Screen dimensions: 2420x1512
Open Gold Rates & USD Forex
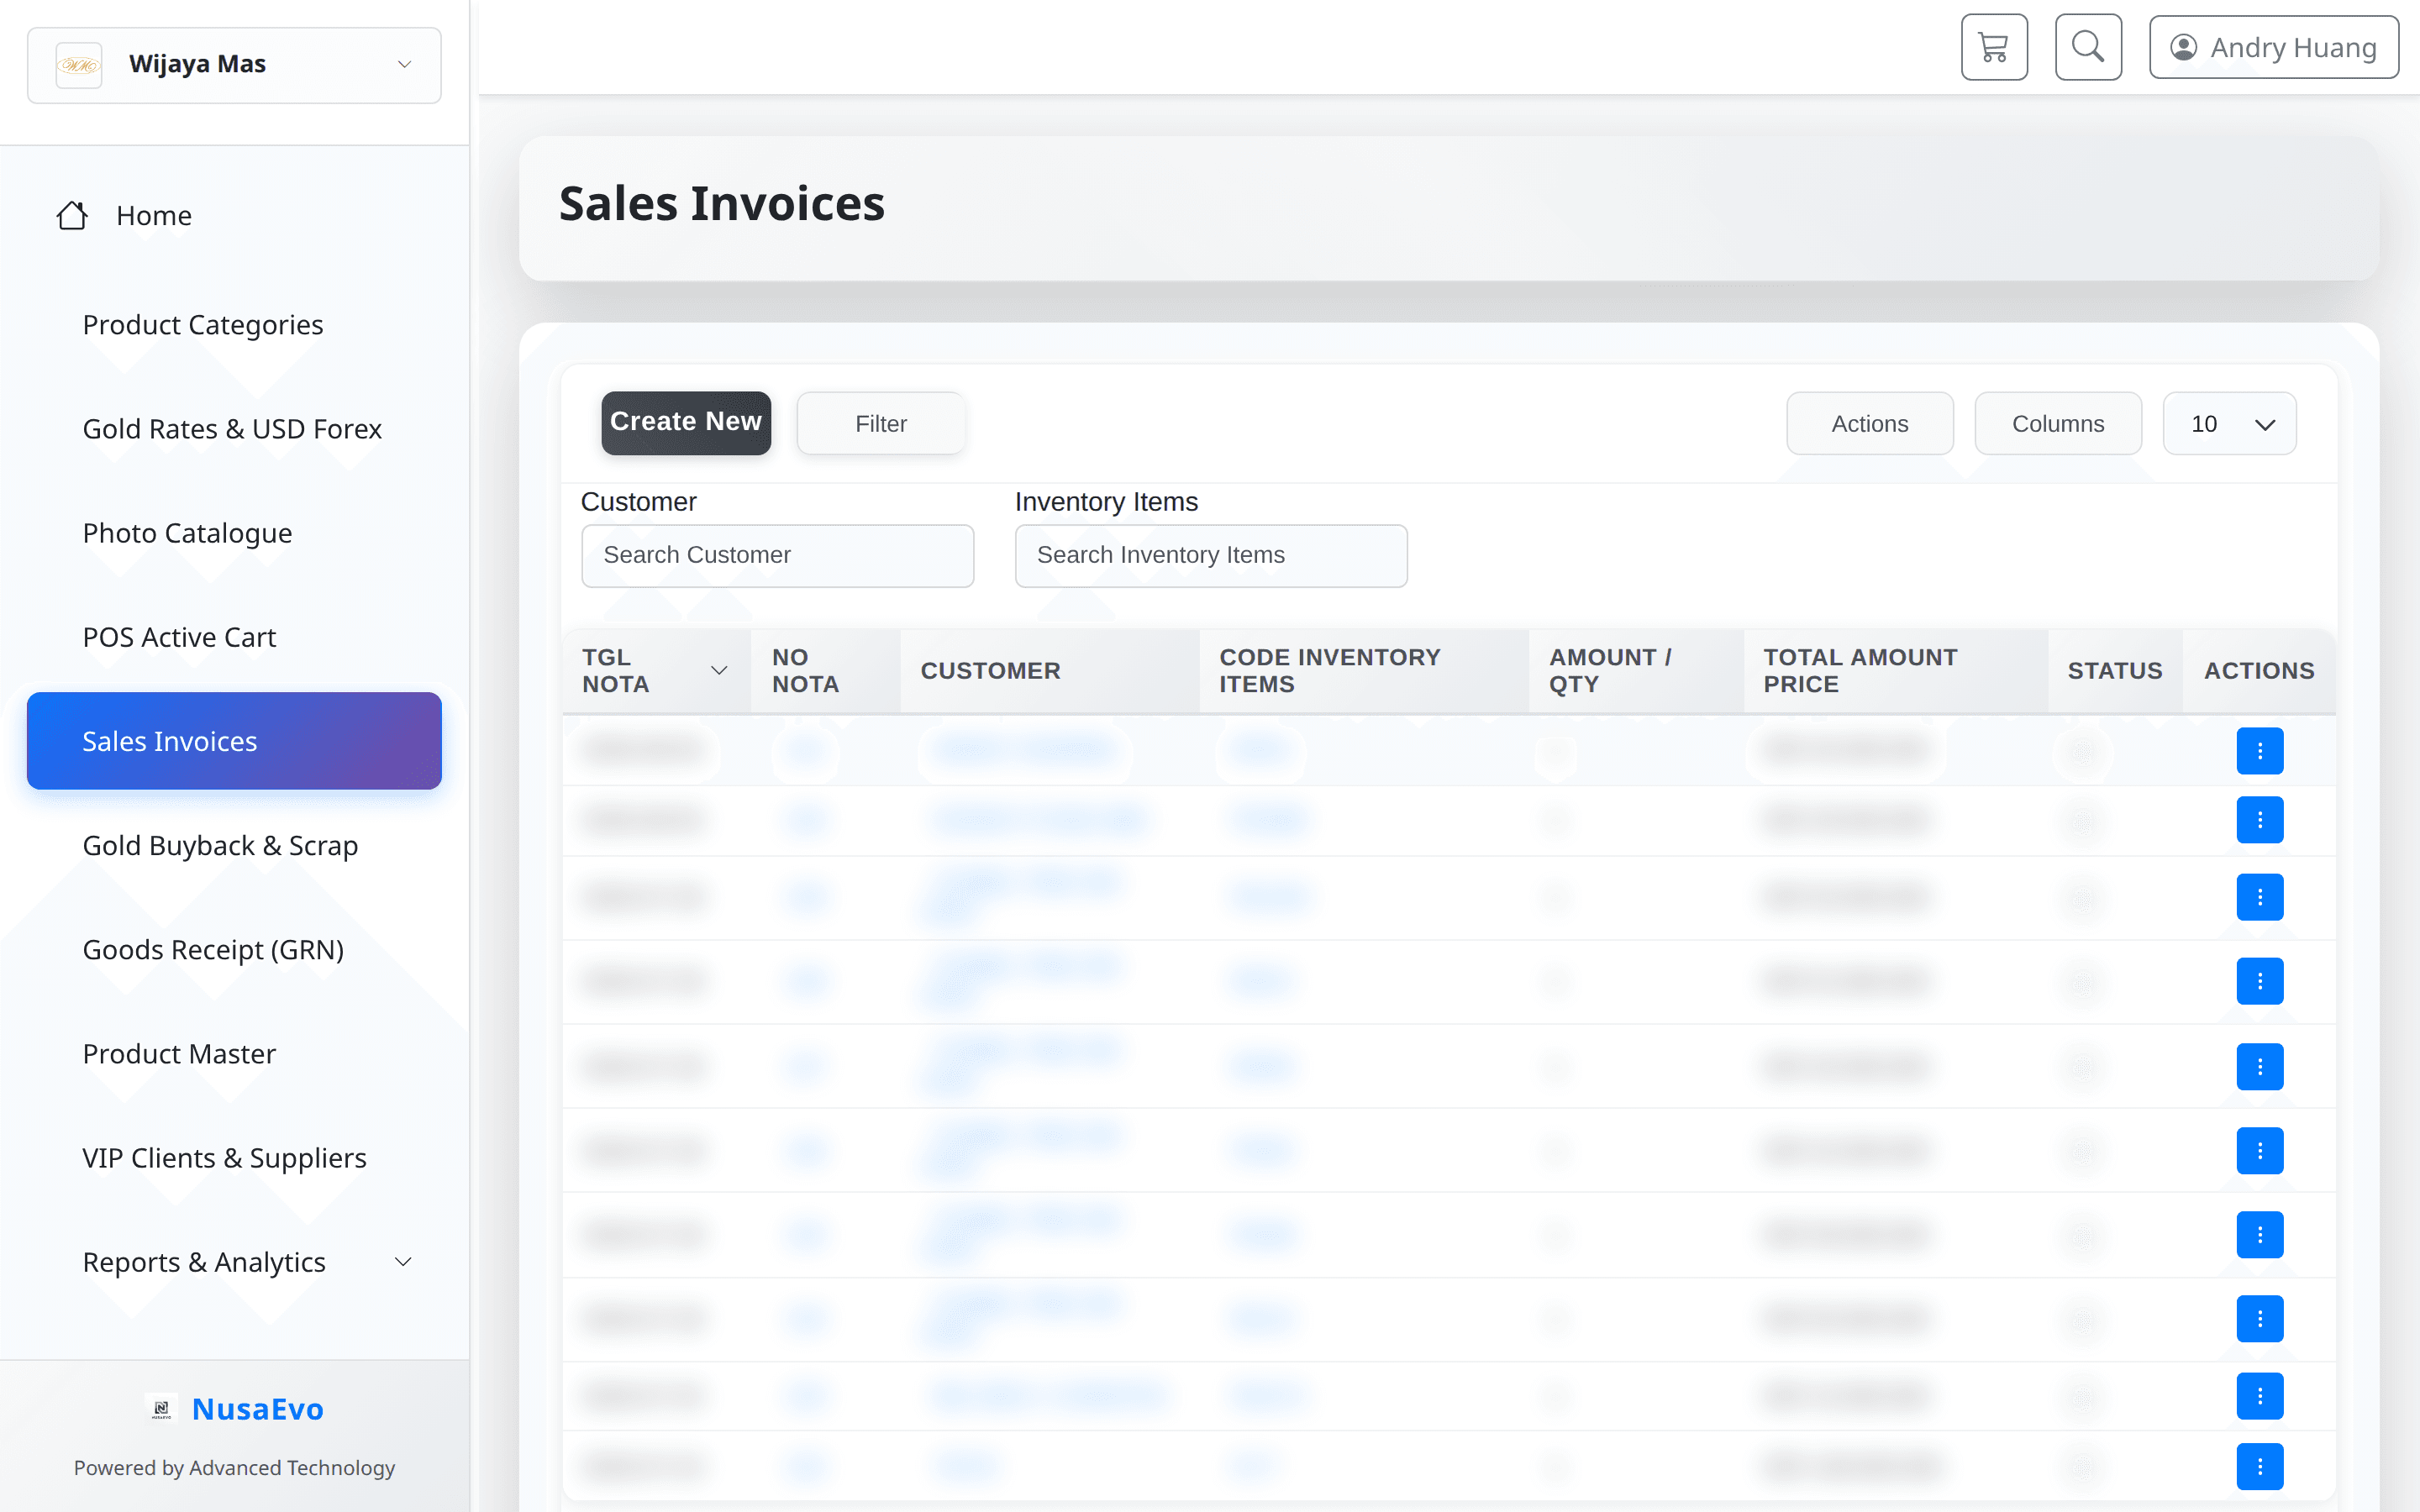point(232,428)
